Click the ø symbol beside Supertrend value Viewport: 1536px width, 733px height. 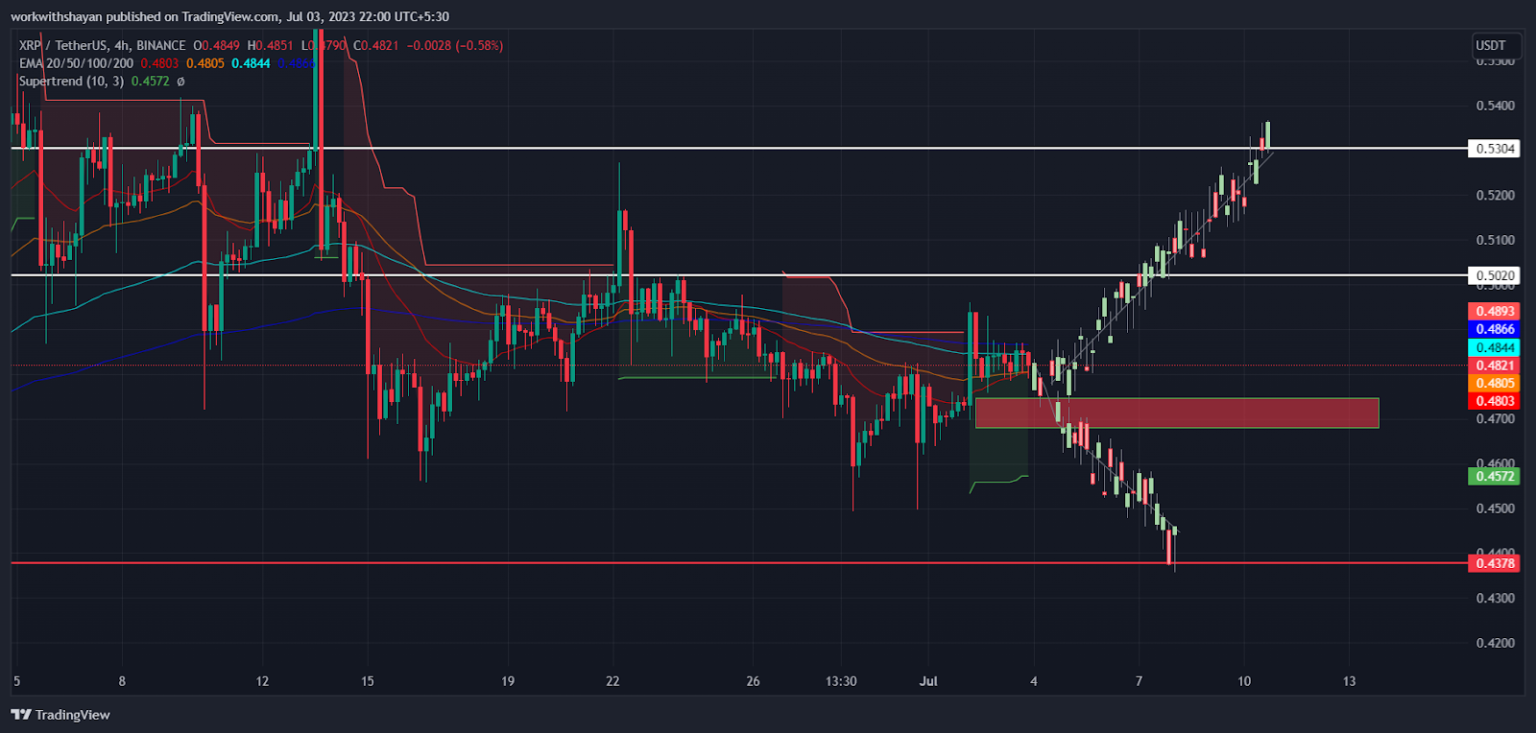180,81
